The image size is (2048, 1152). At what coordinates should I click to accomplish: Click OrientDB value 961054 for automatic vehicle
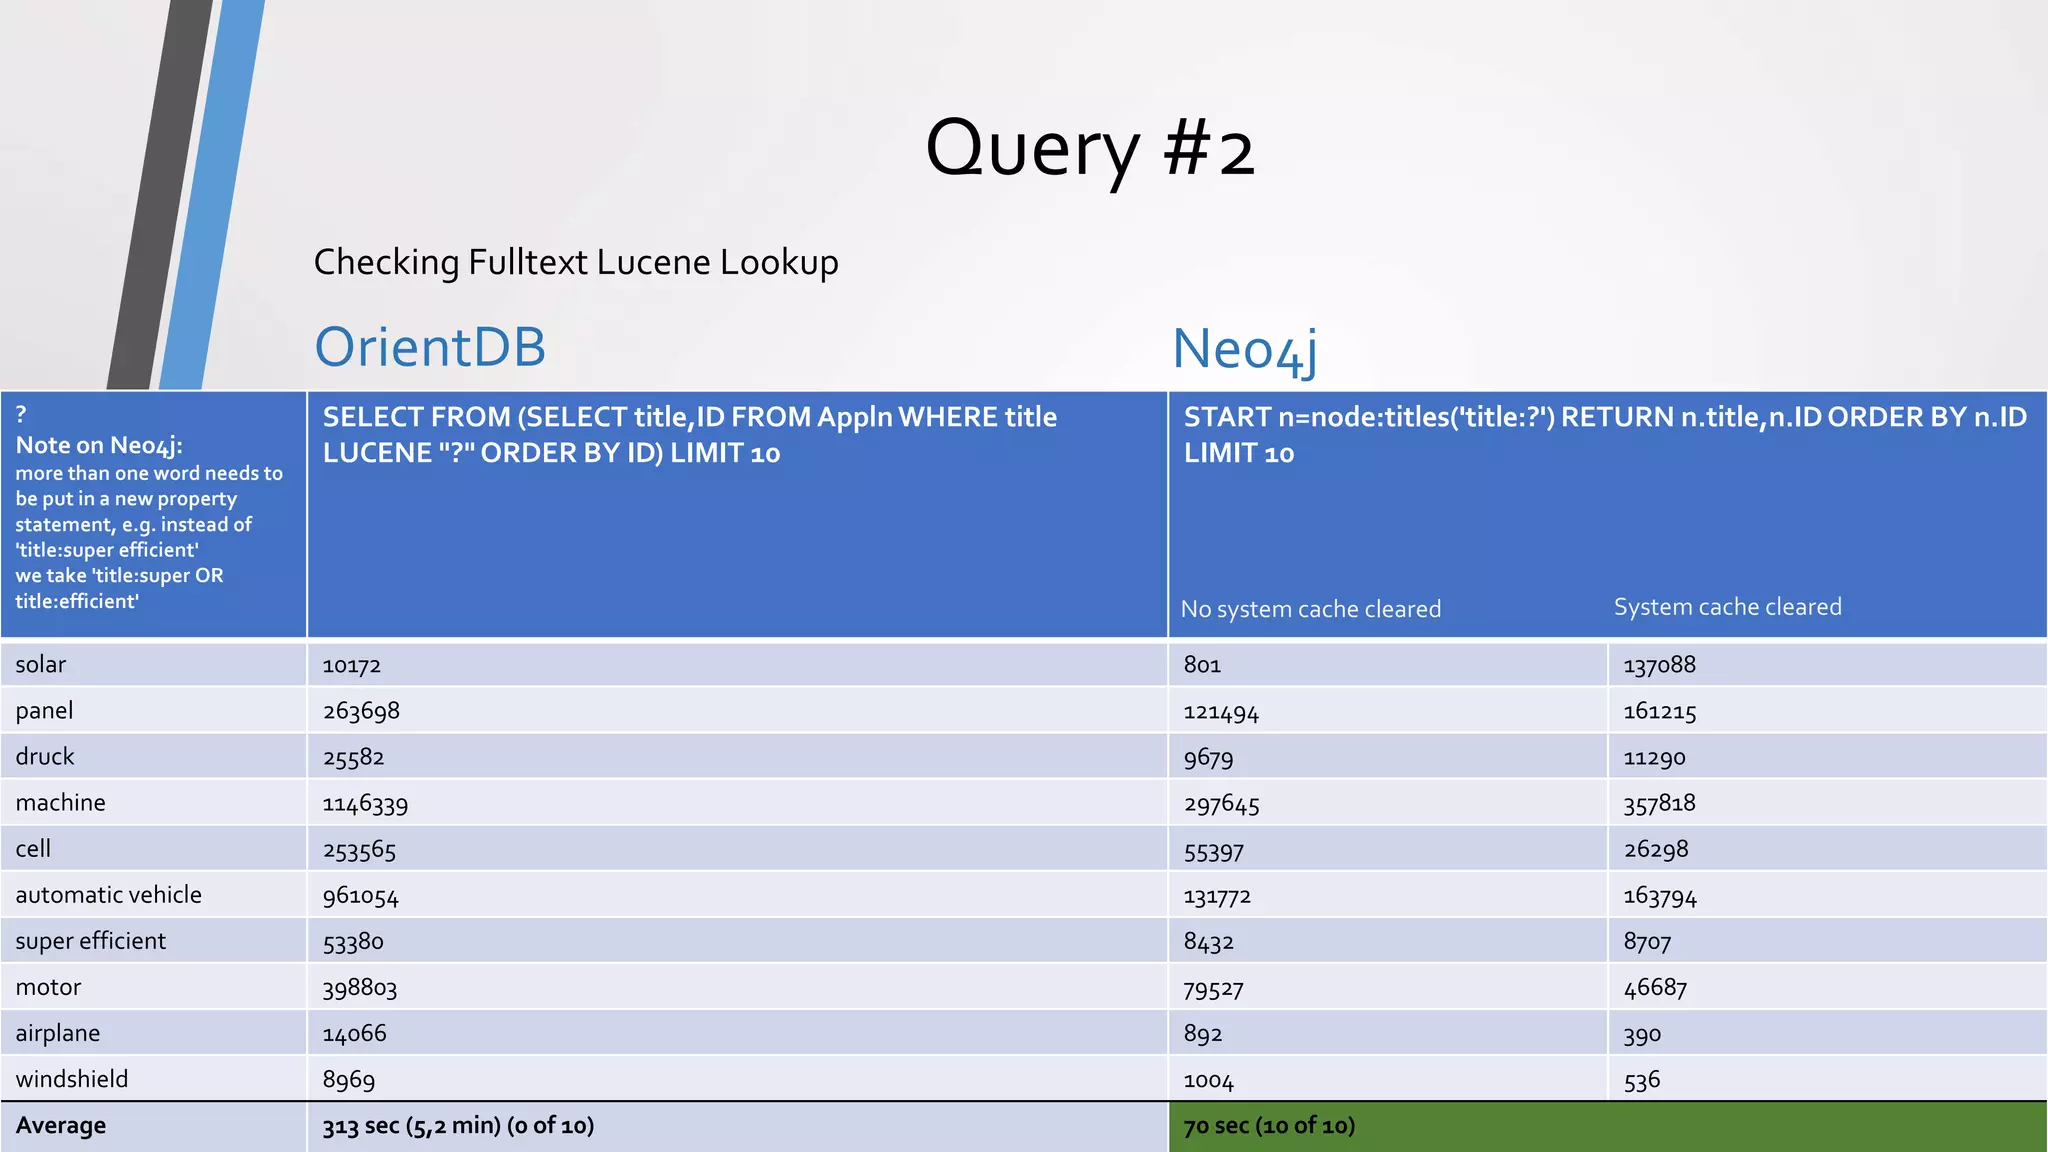(x=360, y=896)
